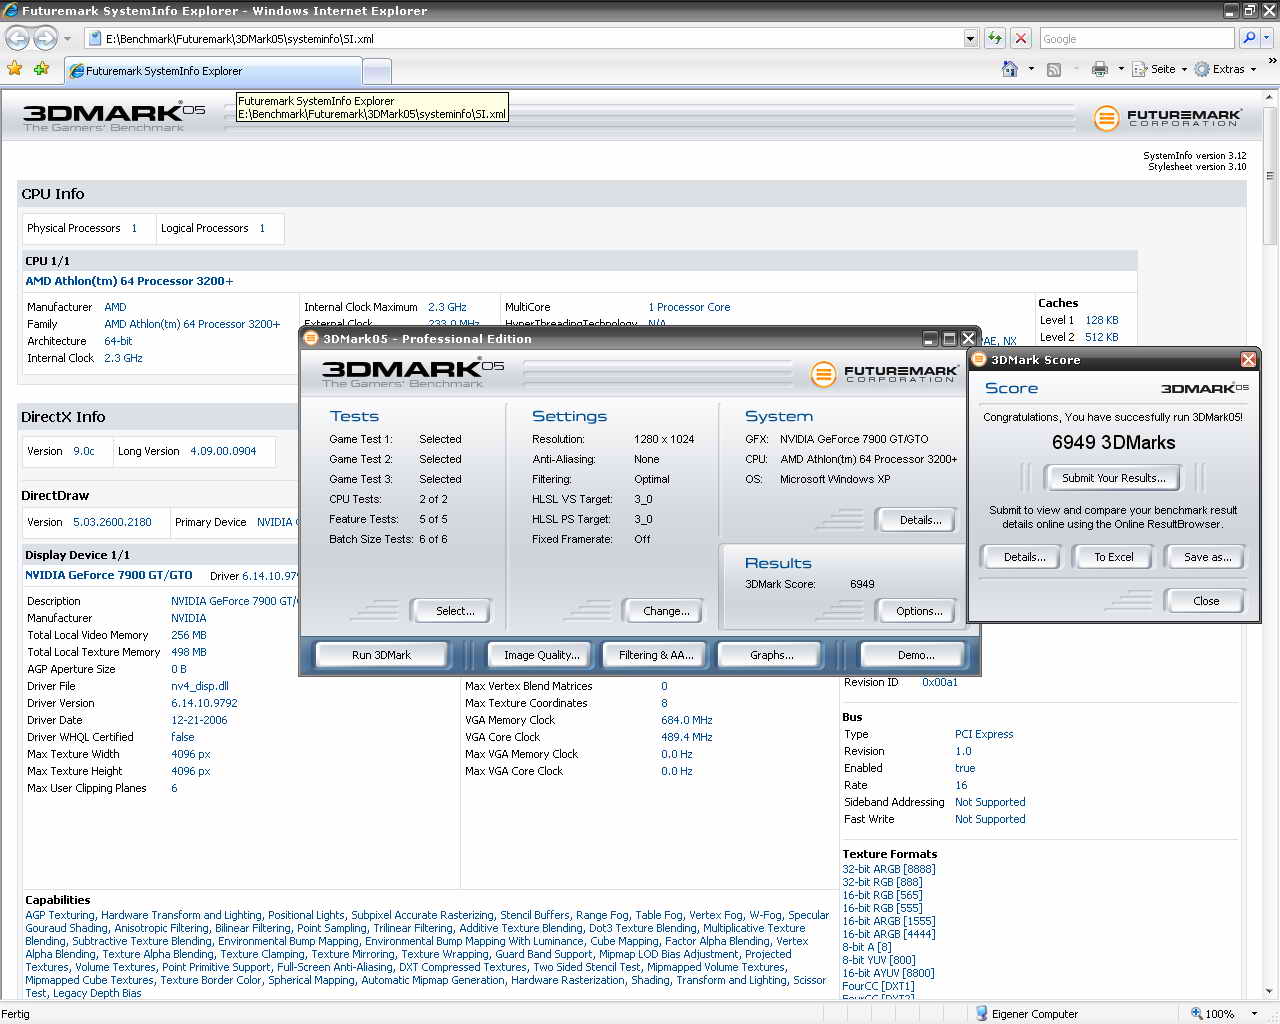Click Submit Your Results in 3DMark Score dialog

pyautogui.click(x=1113, y=478)
